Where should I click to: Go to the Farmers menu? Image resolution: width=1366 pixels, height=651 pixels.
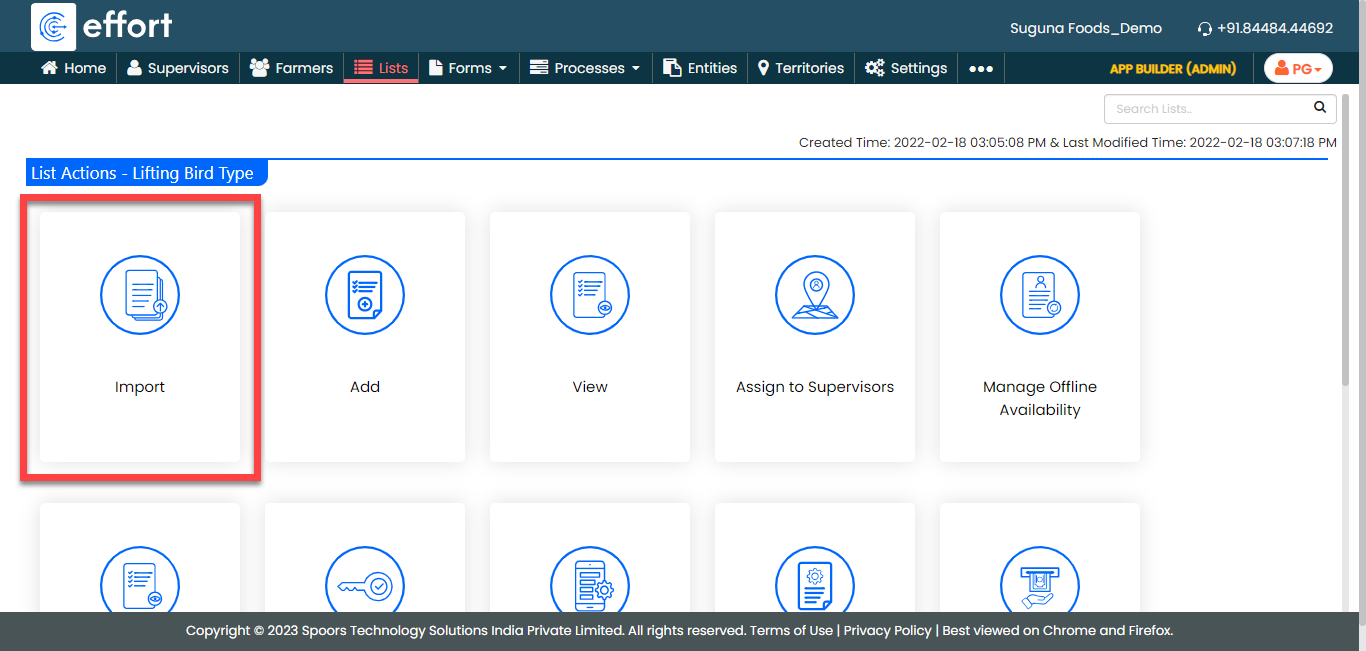click(x=291, y=68)
